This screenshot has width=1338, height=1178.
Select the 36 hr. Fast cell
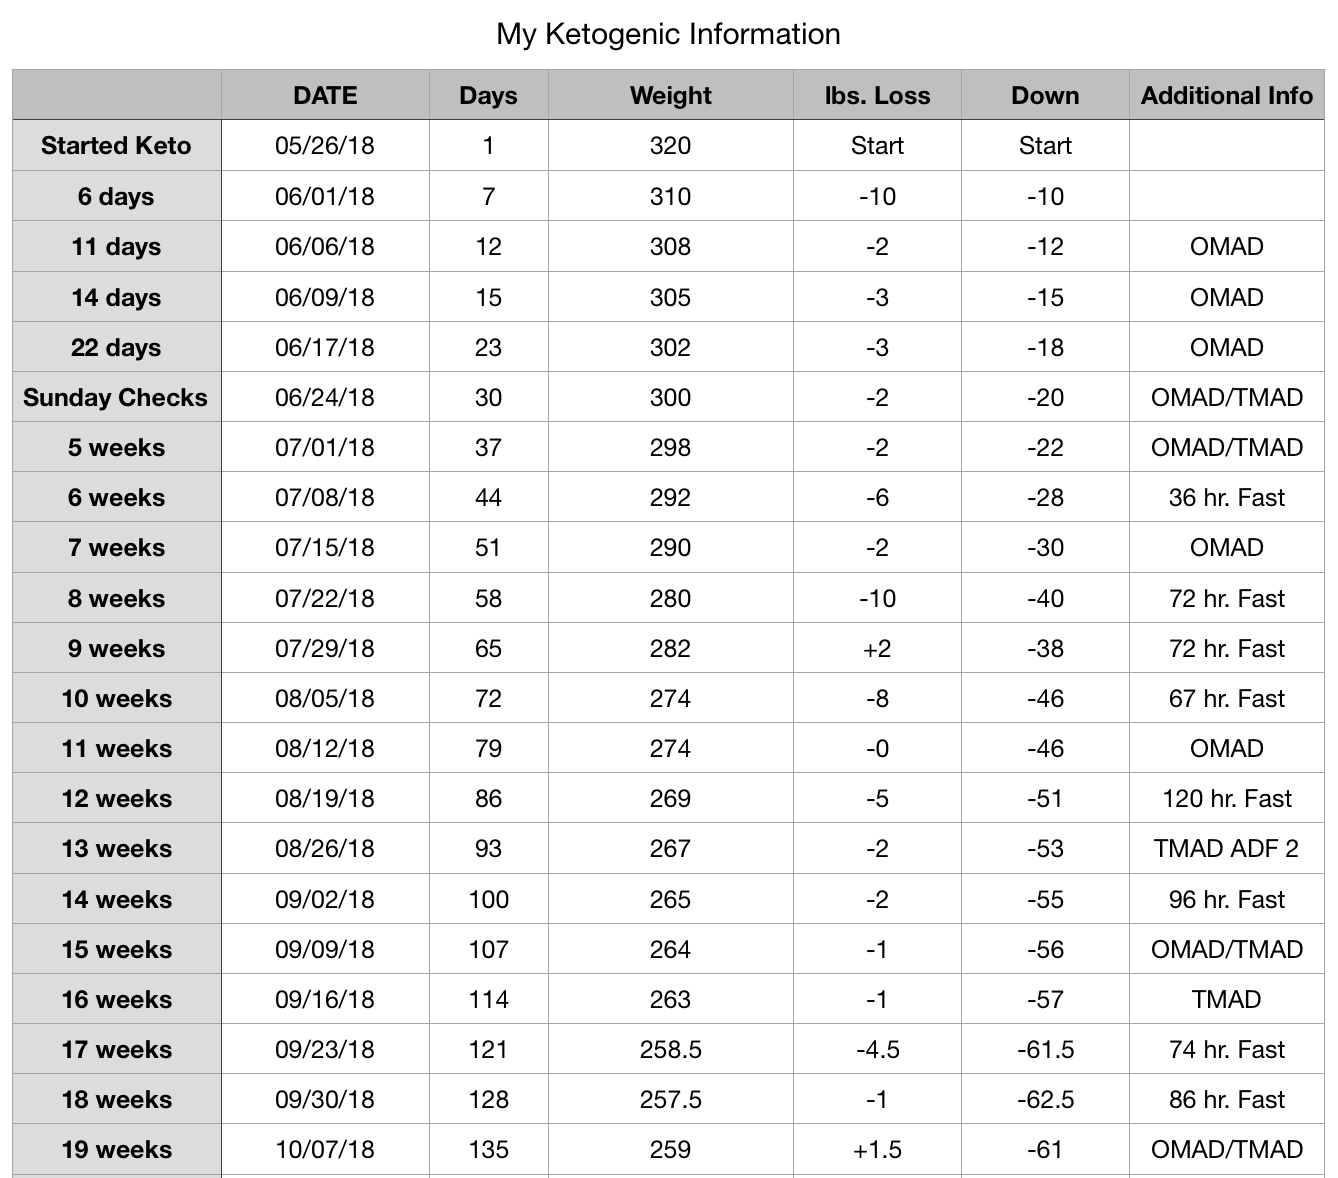pyautogui.click(x=1227, y=497)
